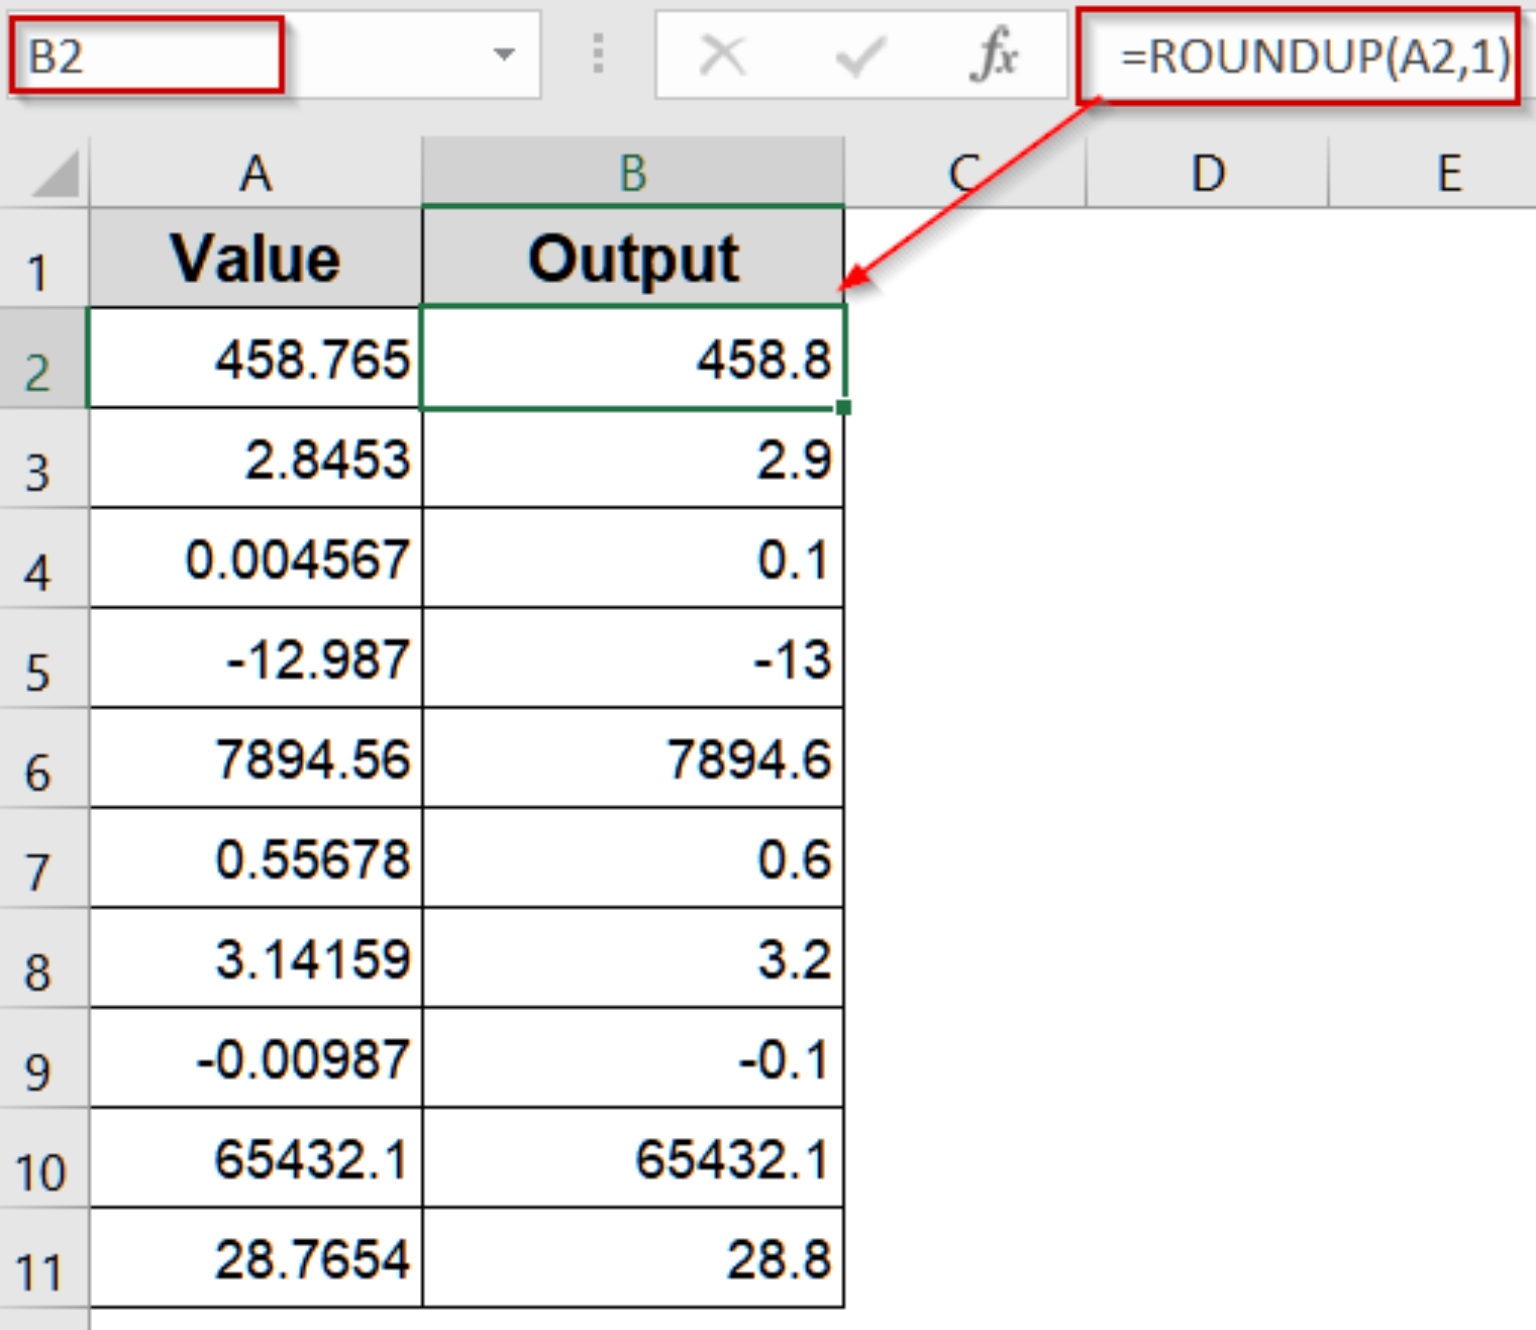Expand the formula bar options dots
This screenshot has width=1536, height=1330.
(597, 55)
